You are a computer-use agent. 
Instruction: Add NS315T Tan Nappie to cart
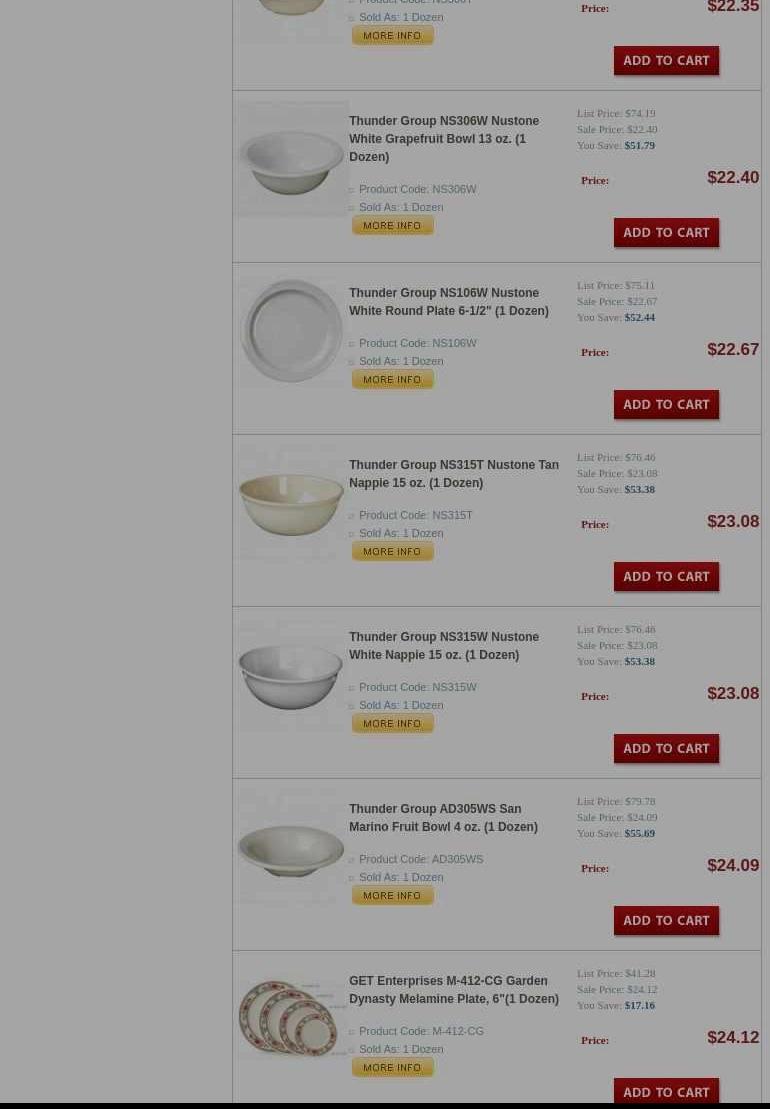point(666,576)
